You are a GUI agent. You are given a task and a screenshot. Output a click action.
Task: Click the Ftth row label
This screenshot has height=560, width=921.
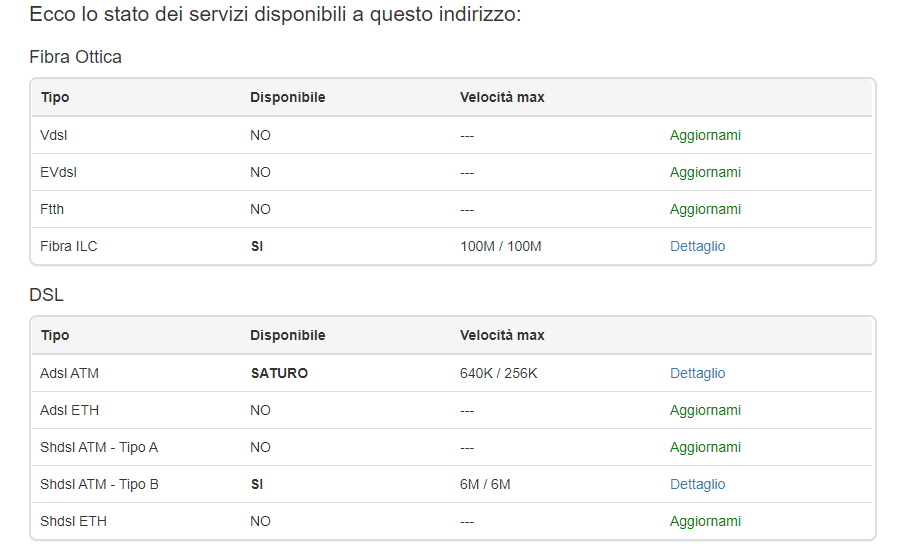(52, 209)
